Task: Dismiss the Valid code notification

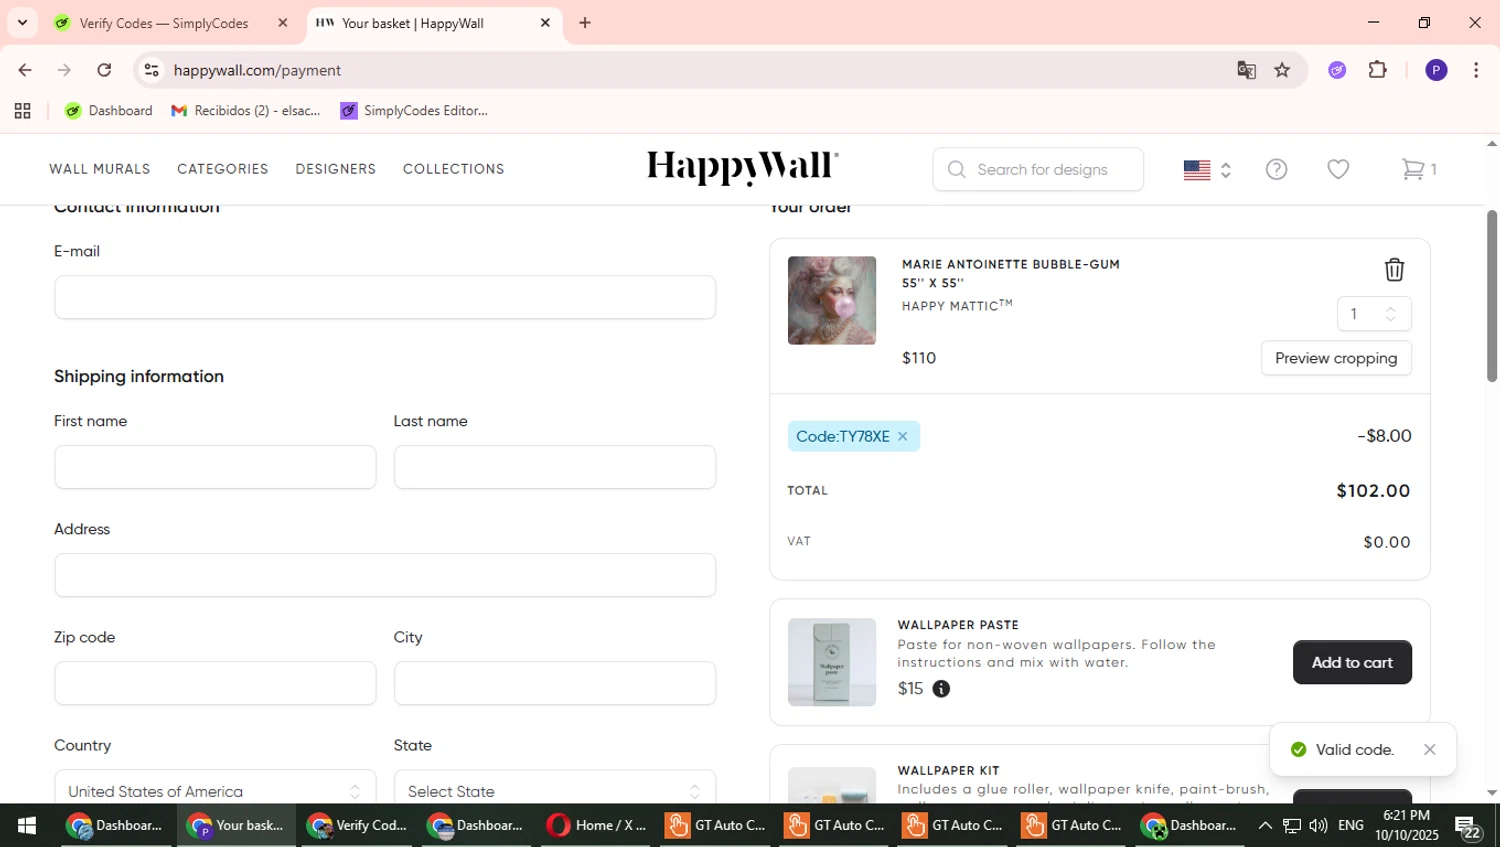Action: coord(1429,749)
